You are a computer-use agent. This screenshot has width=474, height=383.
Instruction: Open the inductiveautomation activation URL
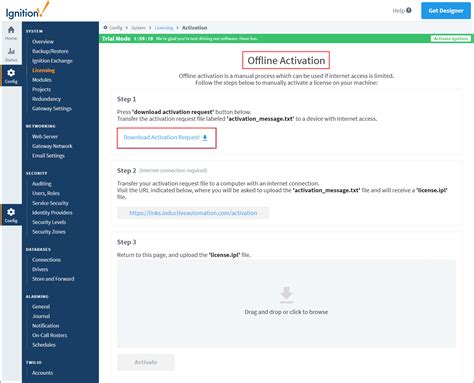coord(193,213)
